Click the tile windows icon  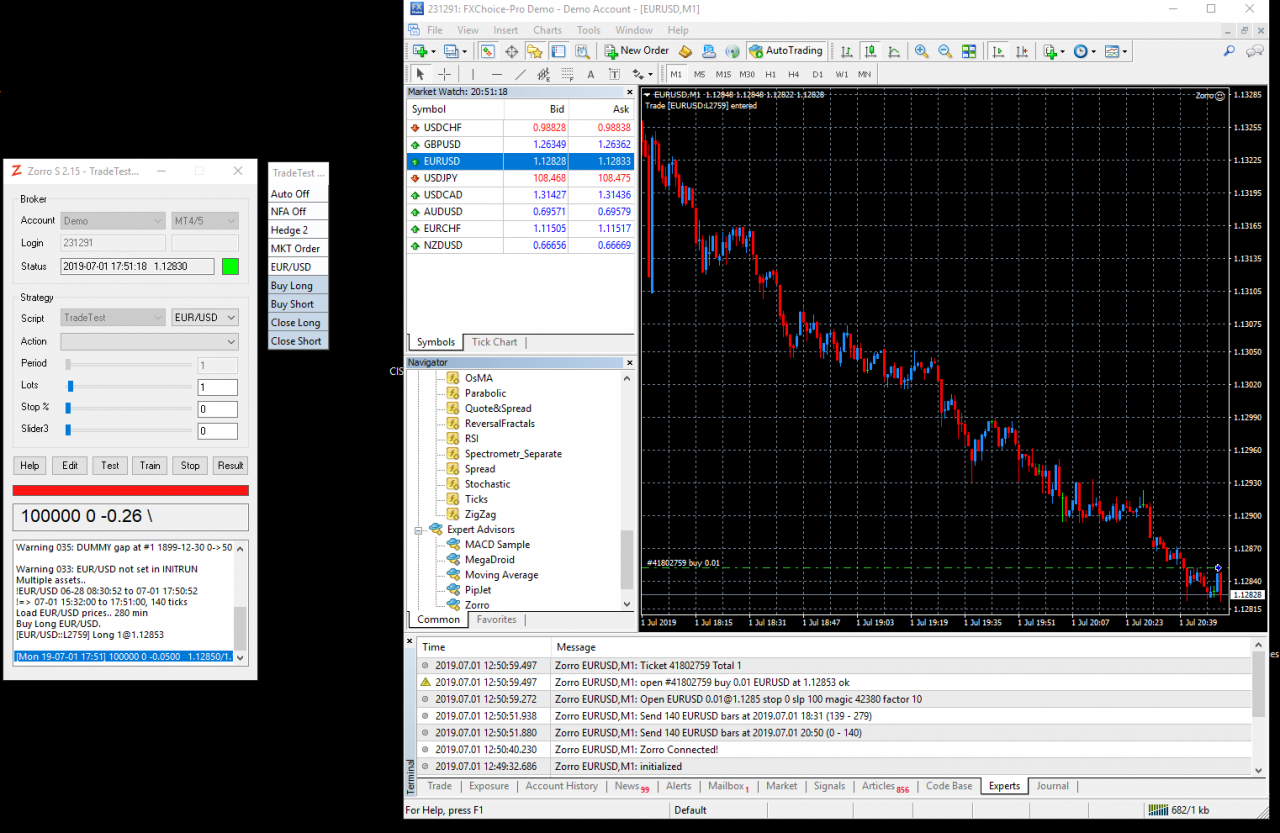968,51
